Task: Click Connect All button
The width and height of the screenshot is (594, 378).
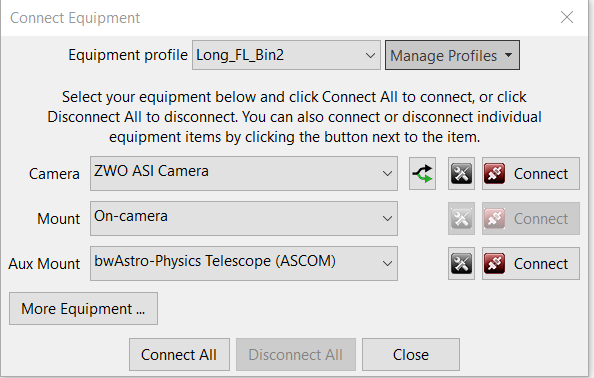Action: tap(179, 355)
